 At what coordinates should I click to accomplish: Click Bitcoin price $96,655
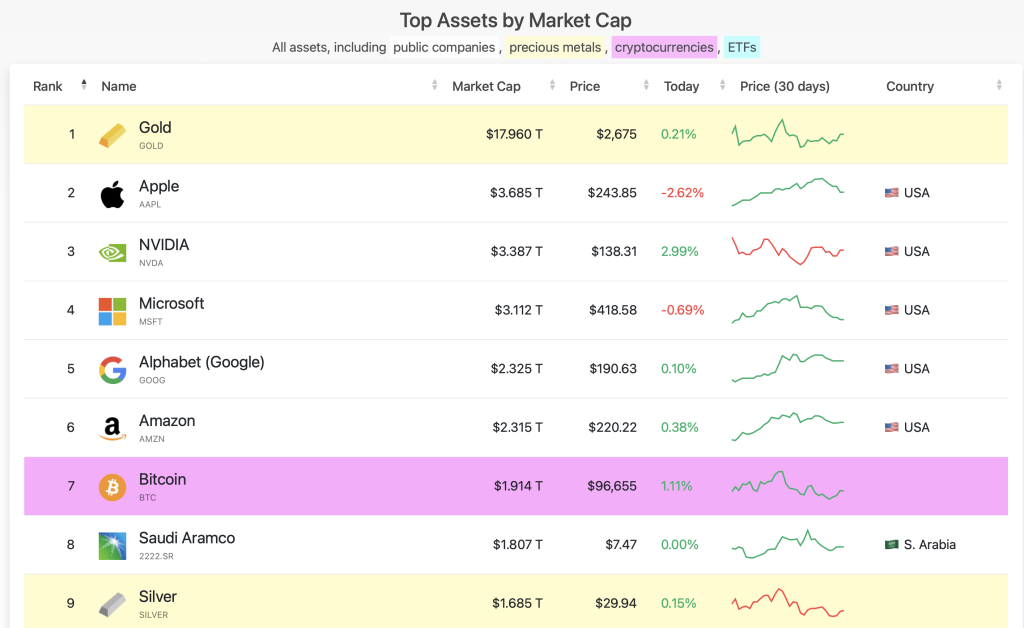click(612, 486)
